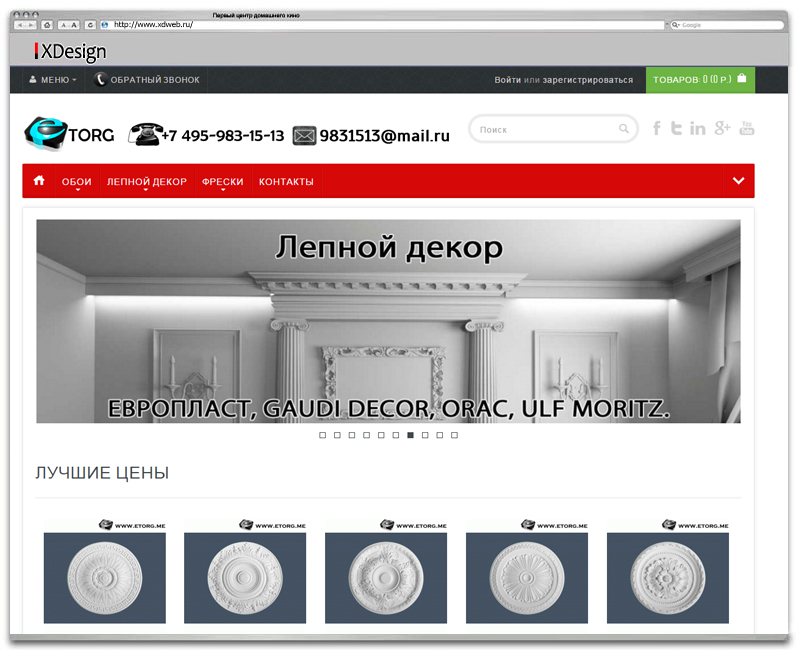Image resolution: width=800 pixels, height=650 pixels.
Task: Click the phone number +7 495-983-15-13
Action: click(222, 136)
